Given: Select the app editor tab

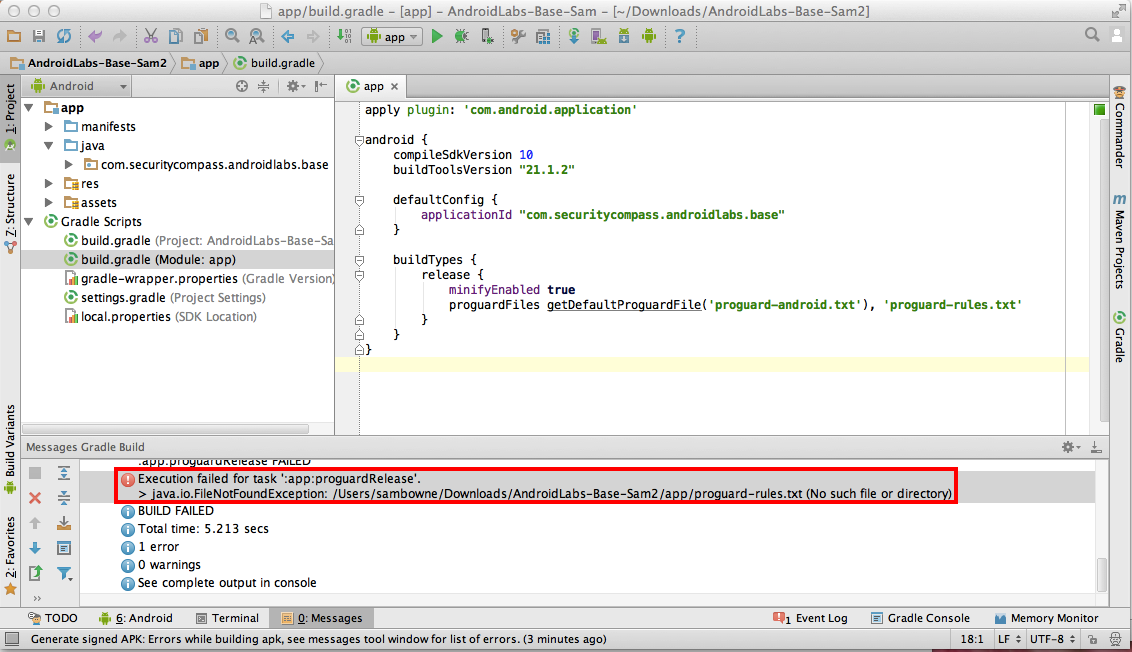Looking at the screenshot, I should coord(372,86).
